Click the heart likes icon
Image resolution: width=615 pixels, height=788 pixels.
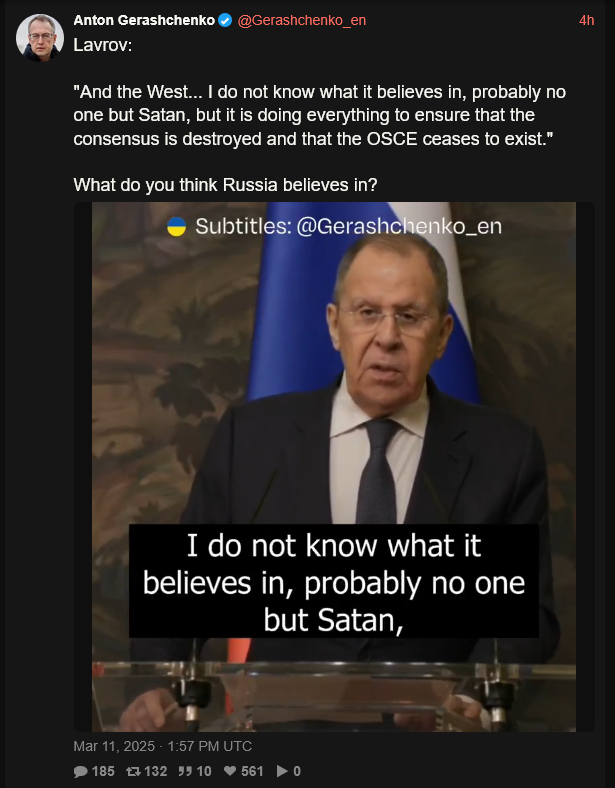pos(230,771)
